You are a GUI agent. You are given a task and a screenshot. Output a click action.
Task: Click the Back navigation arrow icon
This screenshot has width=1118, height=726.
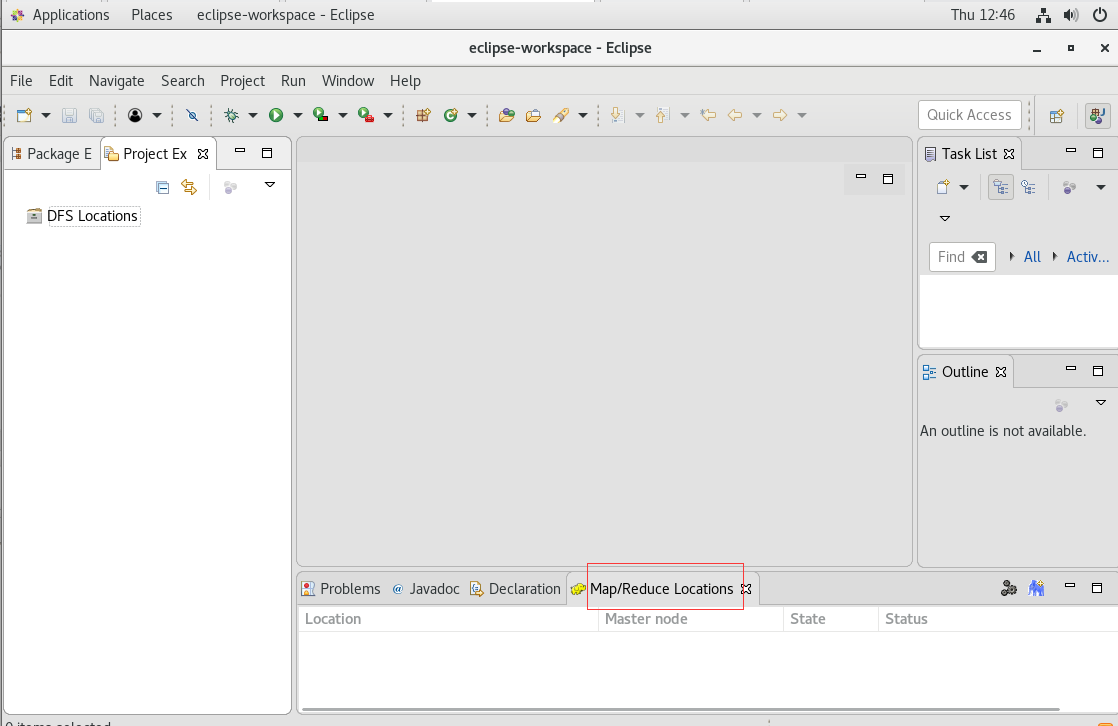click(x=735, y=116)
